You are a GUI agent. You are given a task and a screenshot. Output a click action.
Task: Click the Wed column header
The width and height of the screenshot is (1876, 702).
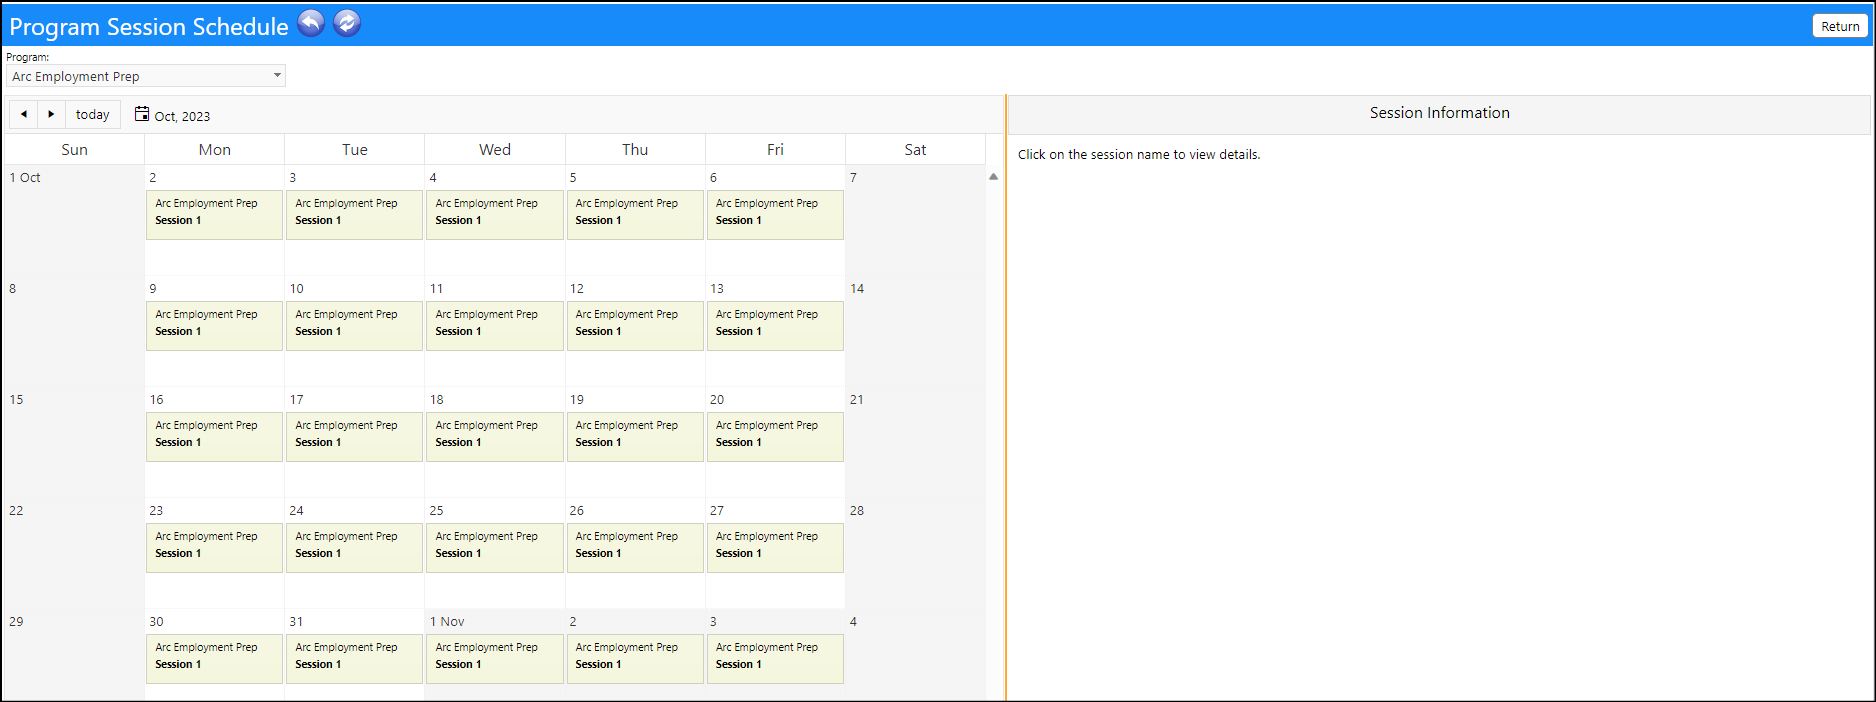click(495, 149)
